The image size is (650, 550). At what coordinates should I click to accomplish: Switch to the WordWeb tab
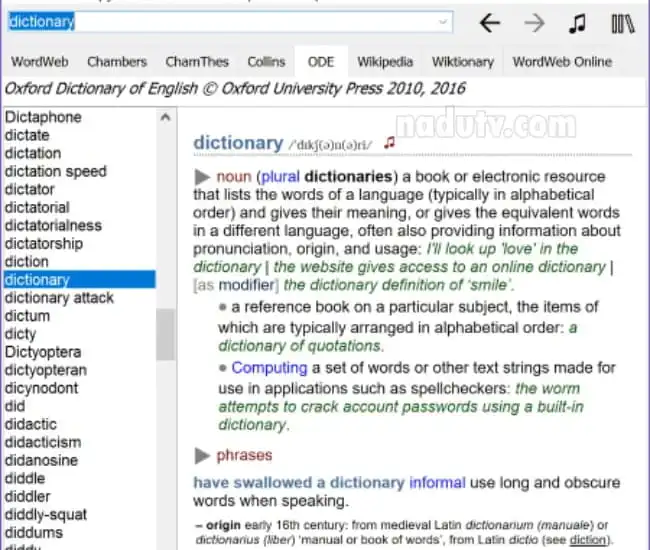[x=40, y=62]
